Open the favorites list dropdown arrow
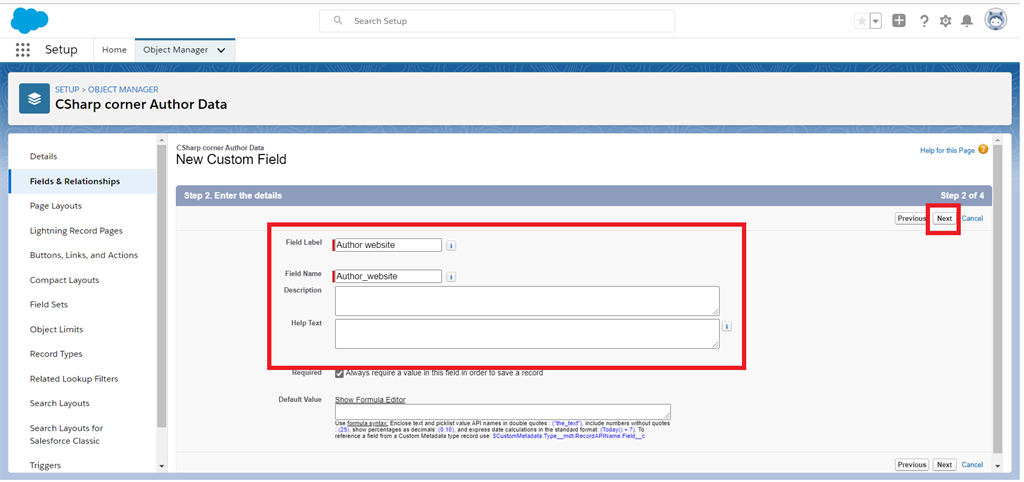The width and height of the screenshot is (1024, 482). click(x=876, y=21)
